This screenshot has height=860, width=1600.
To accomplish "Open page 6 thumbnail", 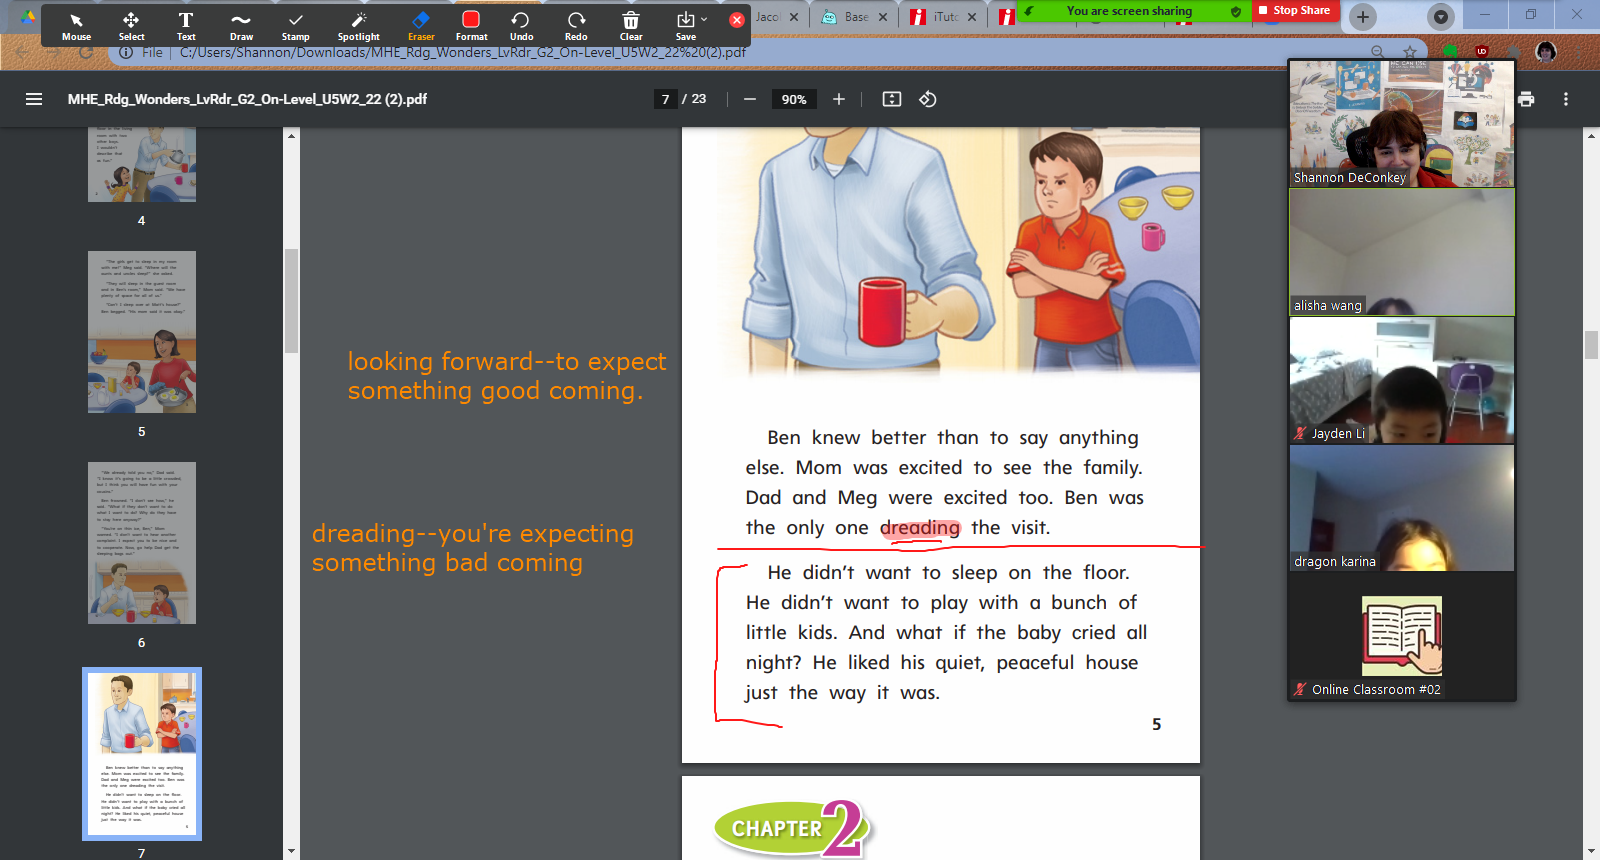I will [x=142, y=543].
